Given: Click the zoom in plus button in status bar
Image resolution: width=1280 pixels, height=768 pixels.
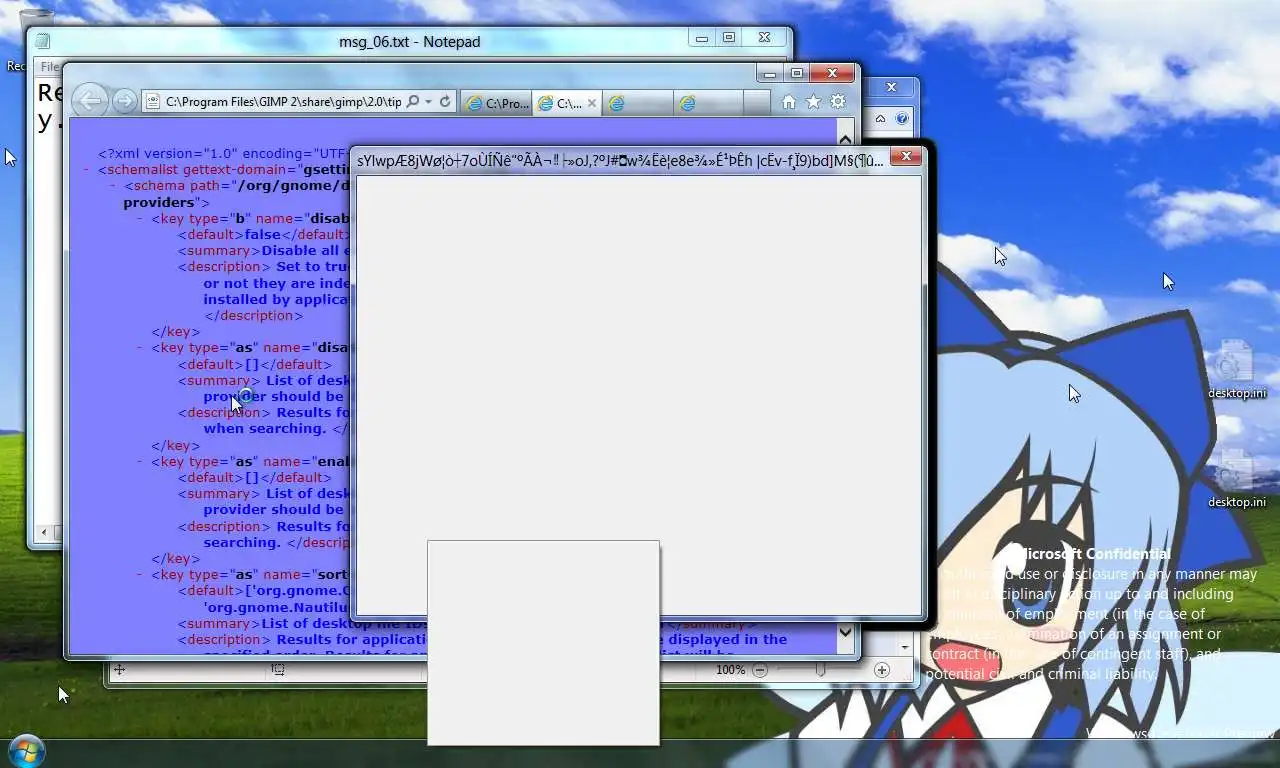Looking at the screenshot, I should pos(882,670).
